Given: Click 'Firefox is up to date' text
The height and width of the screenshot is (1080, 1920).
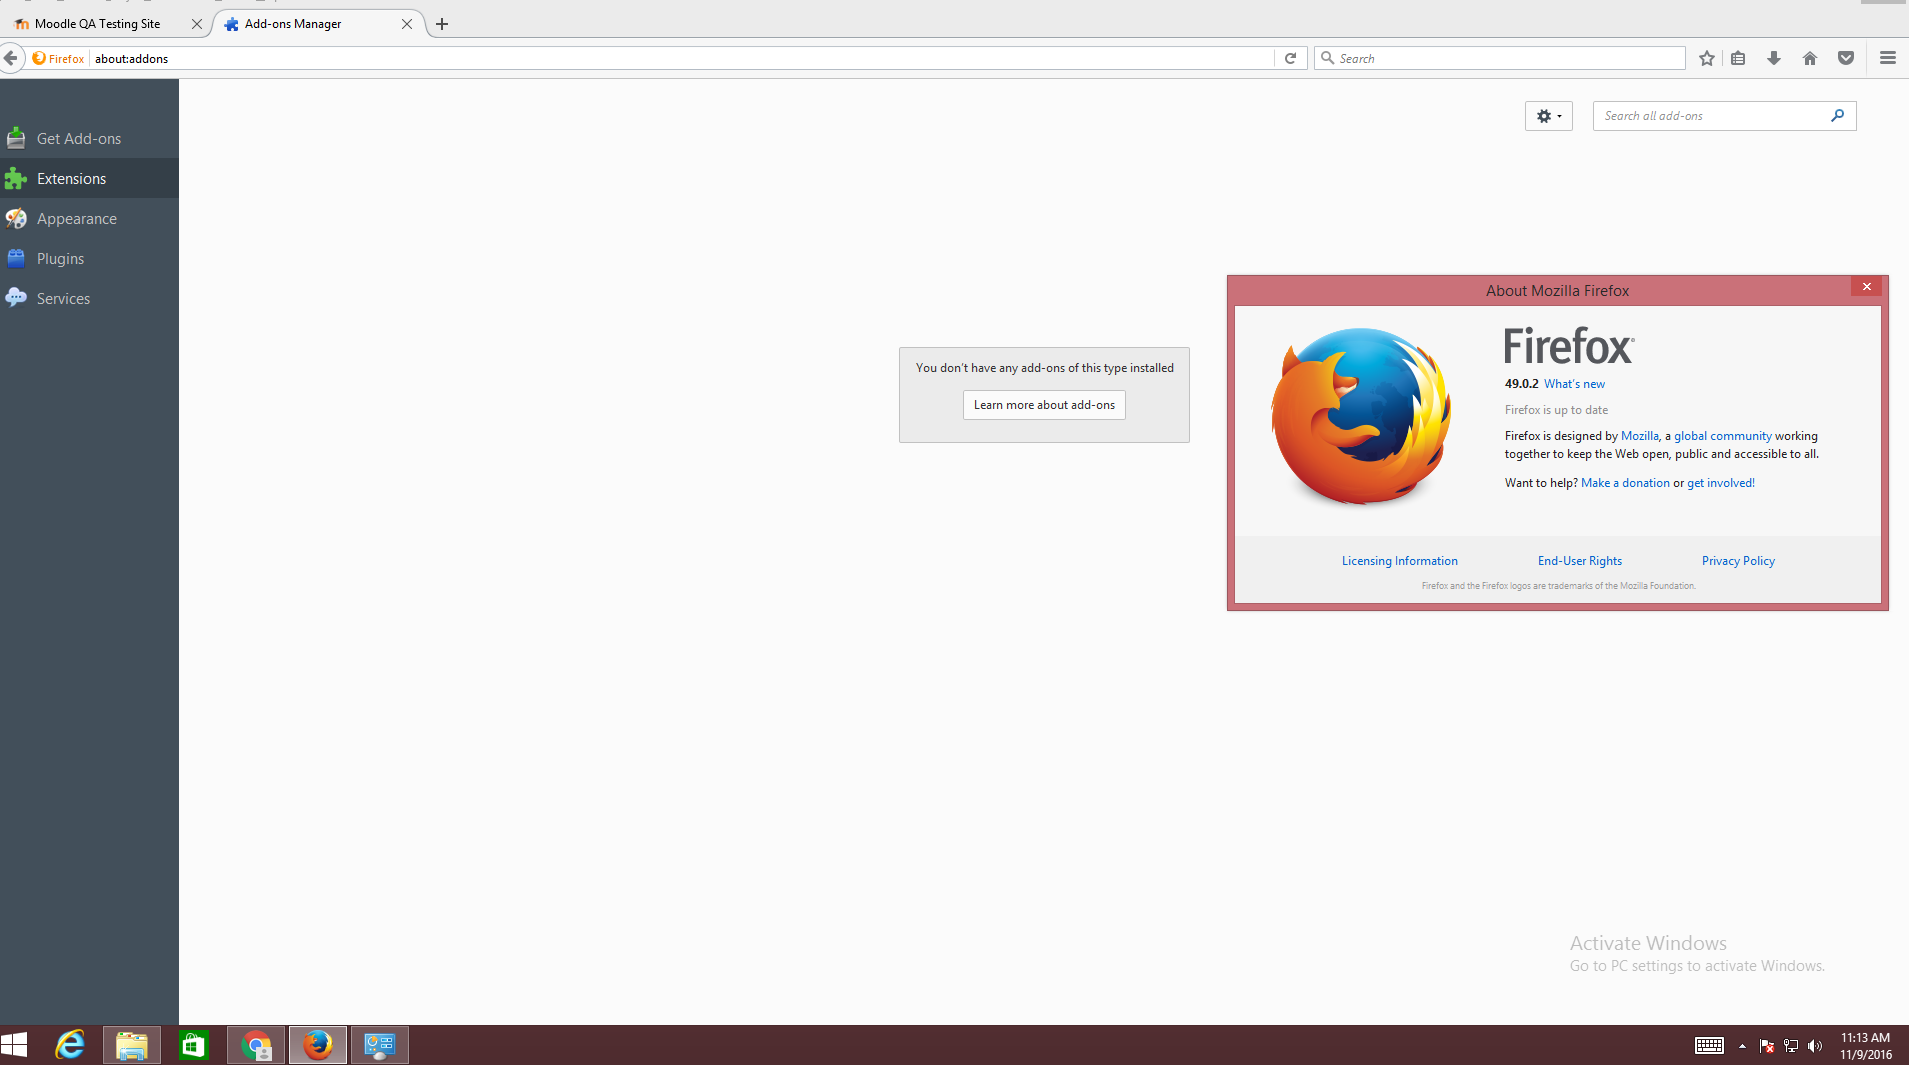Looking at the screenshot, I should (1556, 410).
